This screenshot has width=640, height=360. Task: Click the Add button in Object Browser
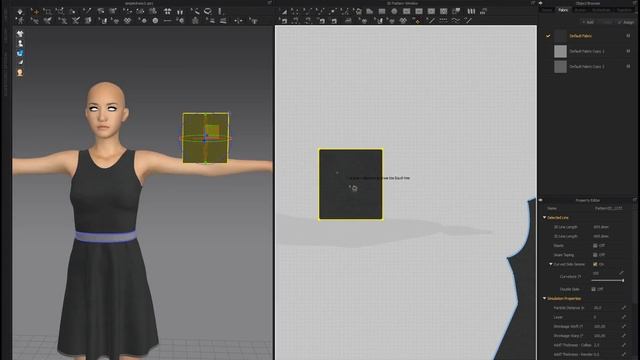click(589, 22)
